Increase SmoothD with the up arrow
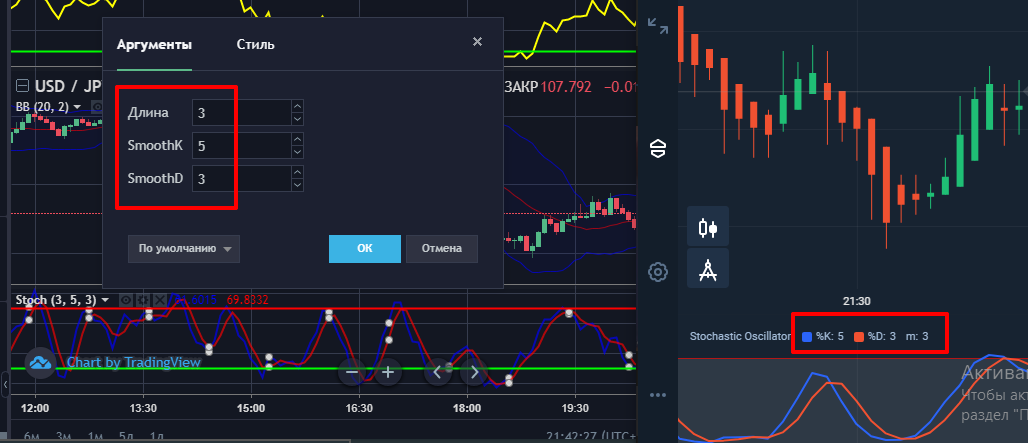Viewport: 1028px width, 443px height. click(x=297, y=172)
